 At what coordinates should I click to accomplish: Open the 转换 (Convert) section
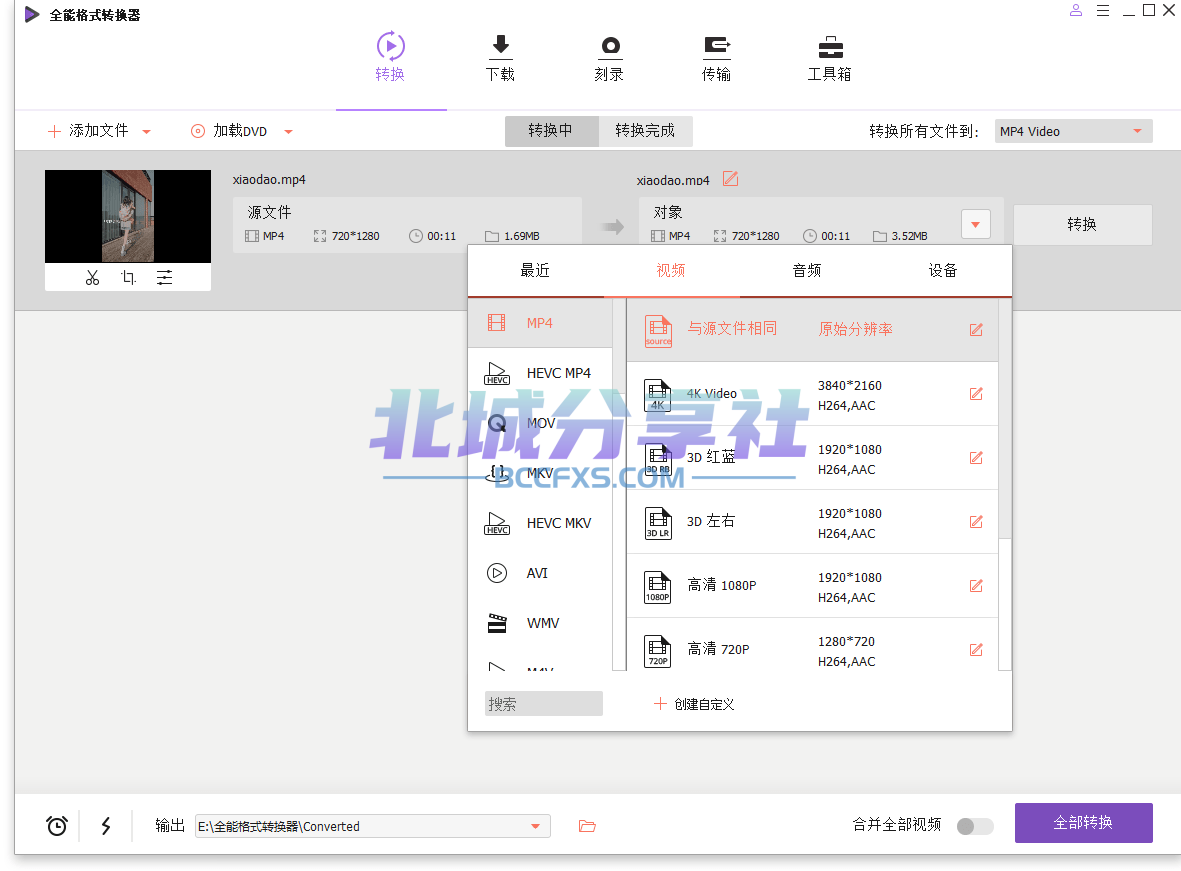point(390,57)
